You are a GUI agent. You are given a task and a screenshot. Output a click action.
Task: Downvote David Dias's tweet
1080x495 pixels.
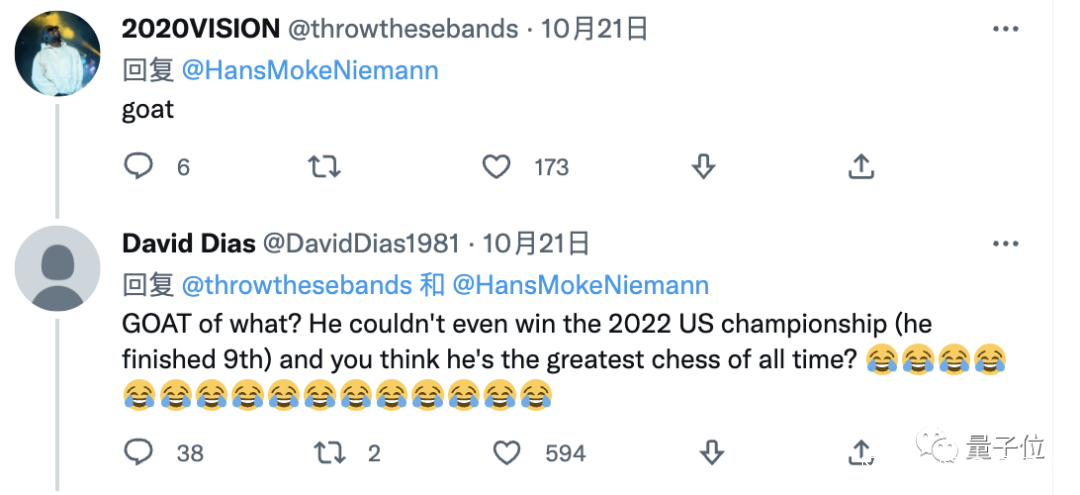pos(711,452)
